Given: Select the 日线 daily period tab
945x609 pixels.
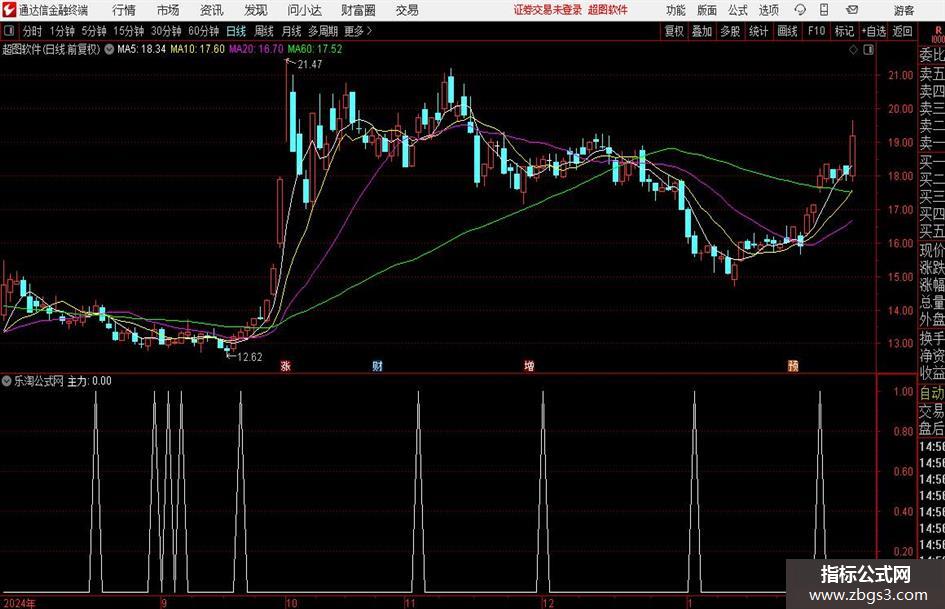Looking at the screenshot, I should coord(236,31).
